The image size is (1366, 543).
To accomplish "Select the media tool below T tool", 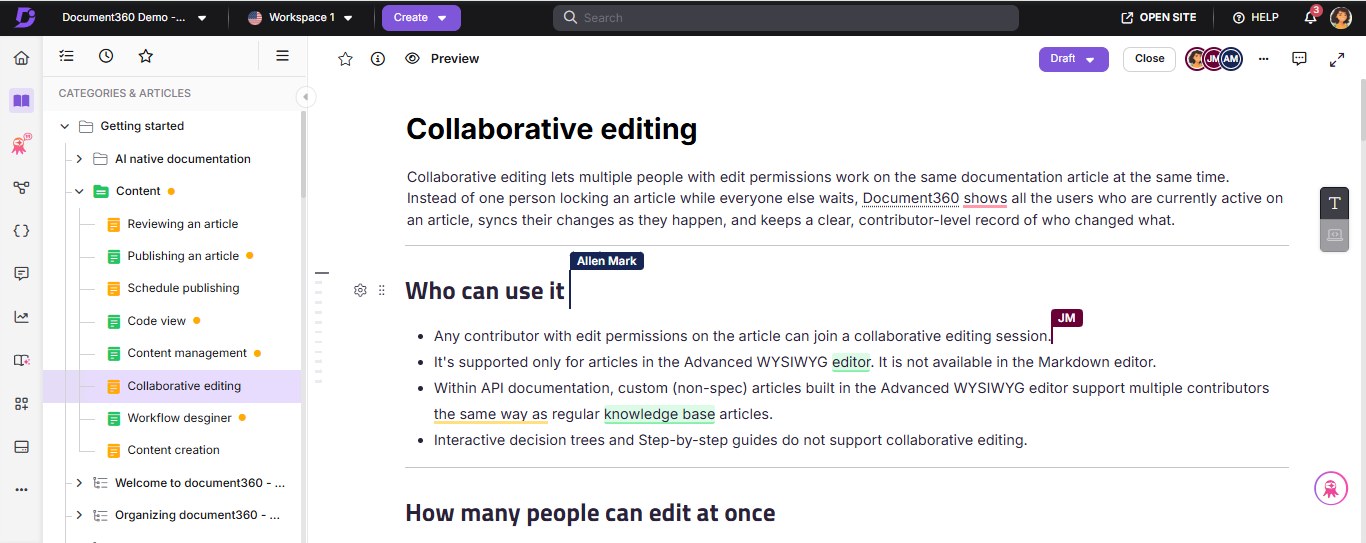I will 1334,235.
